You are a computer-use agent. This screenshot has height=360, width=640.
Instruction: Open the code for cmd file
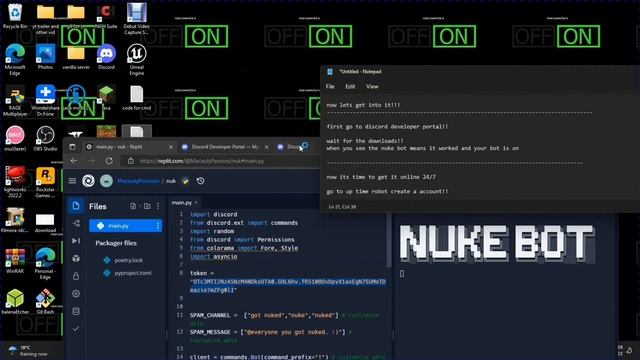point(137,98)
